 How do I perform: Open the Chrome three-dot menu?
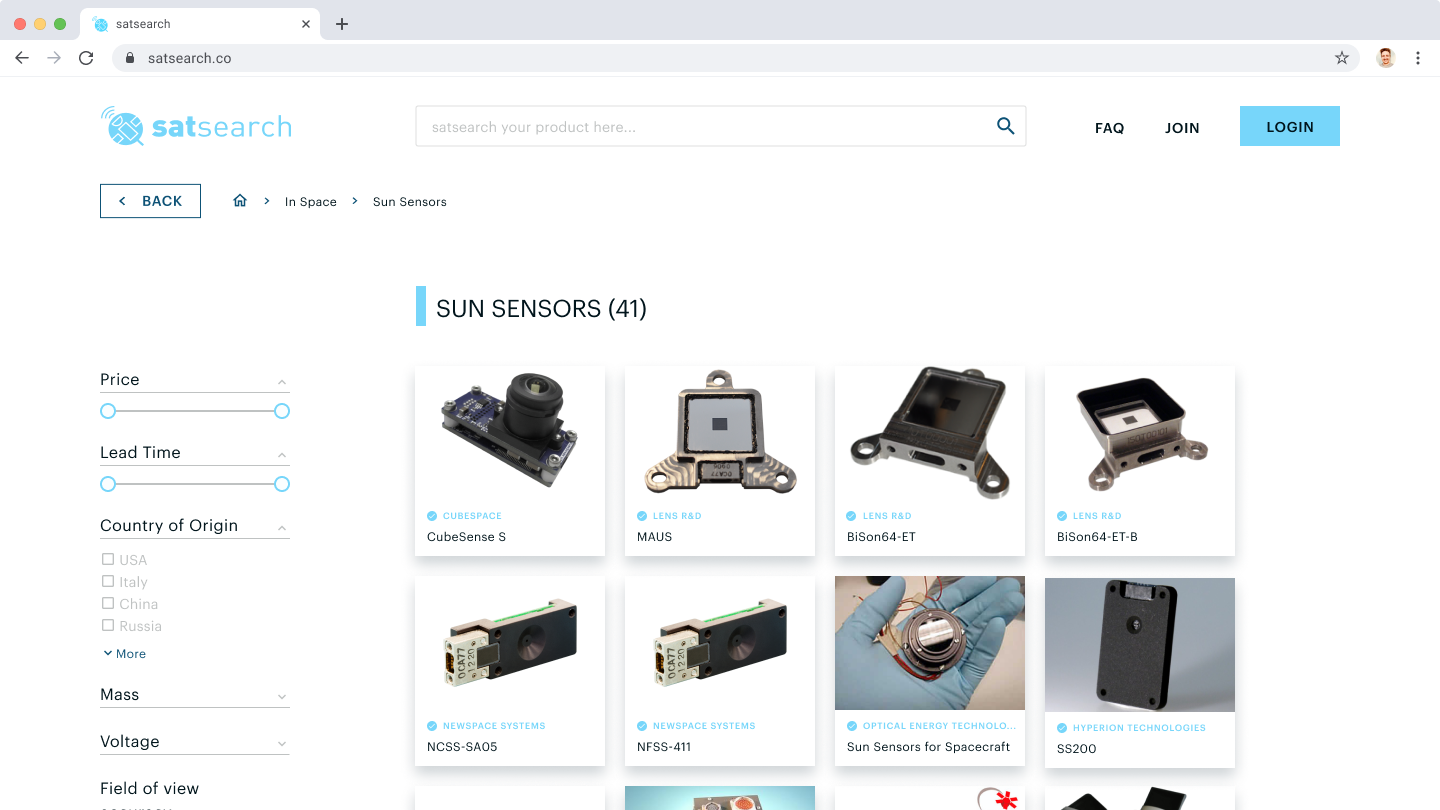tap(1418, 58)
